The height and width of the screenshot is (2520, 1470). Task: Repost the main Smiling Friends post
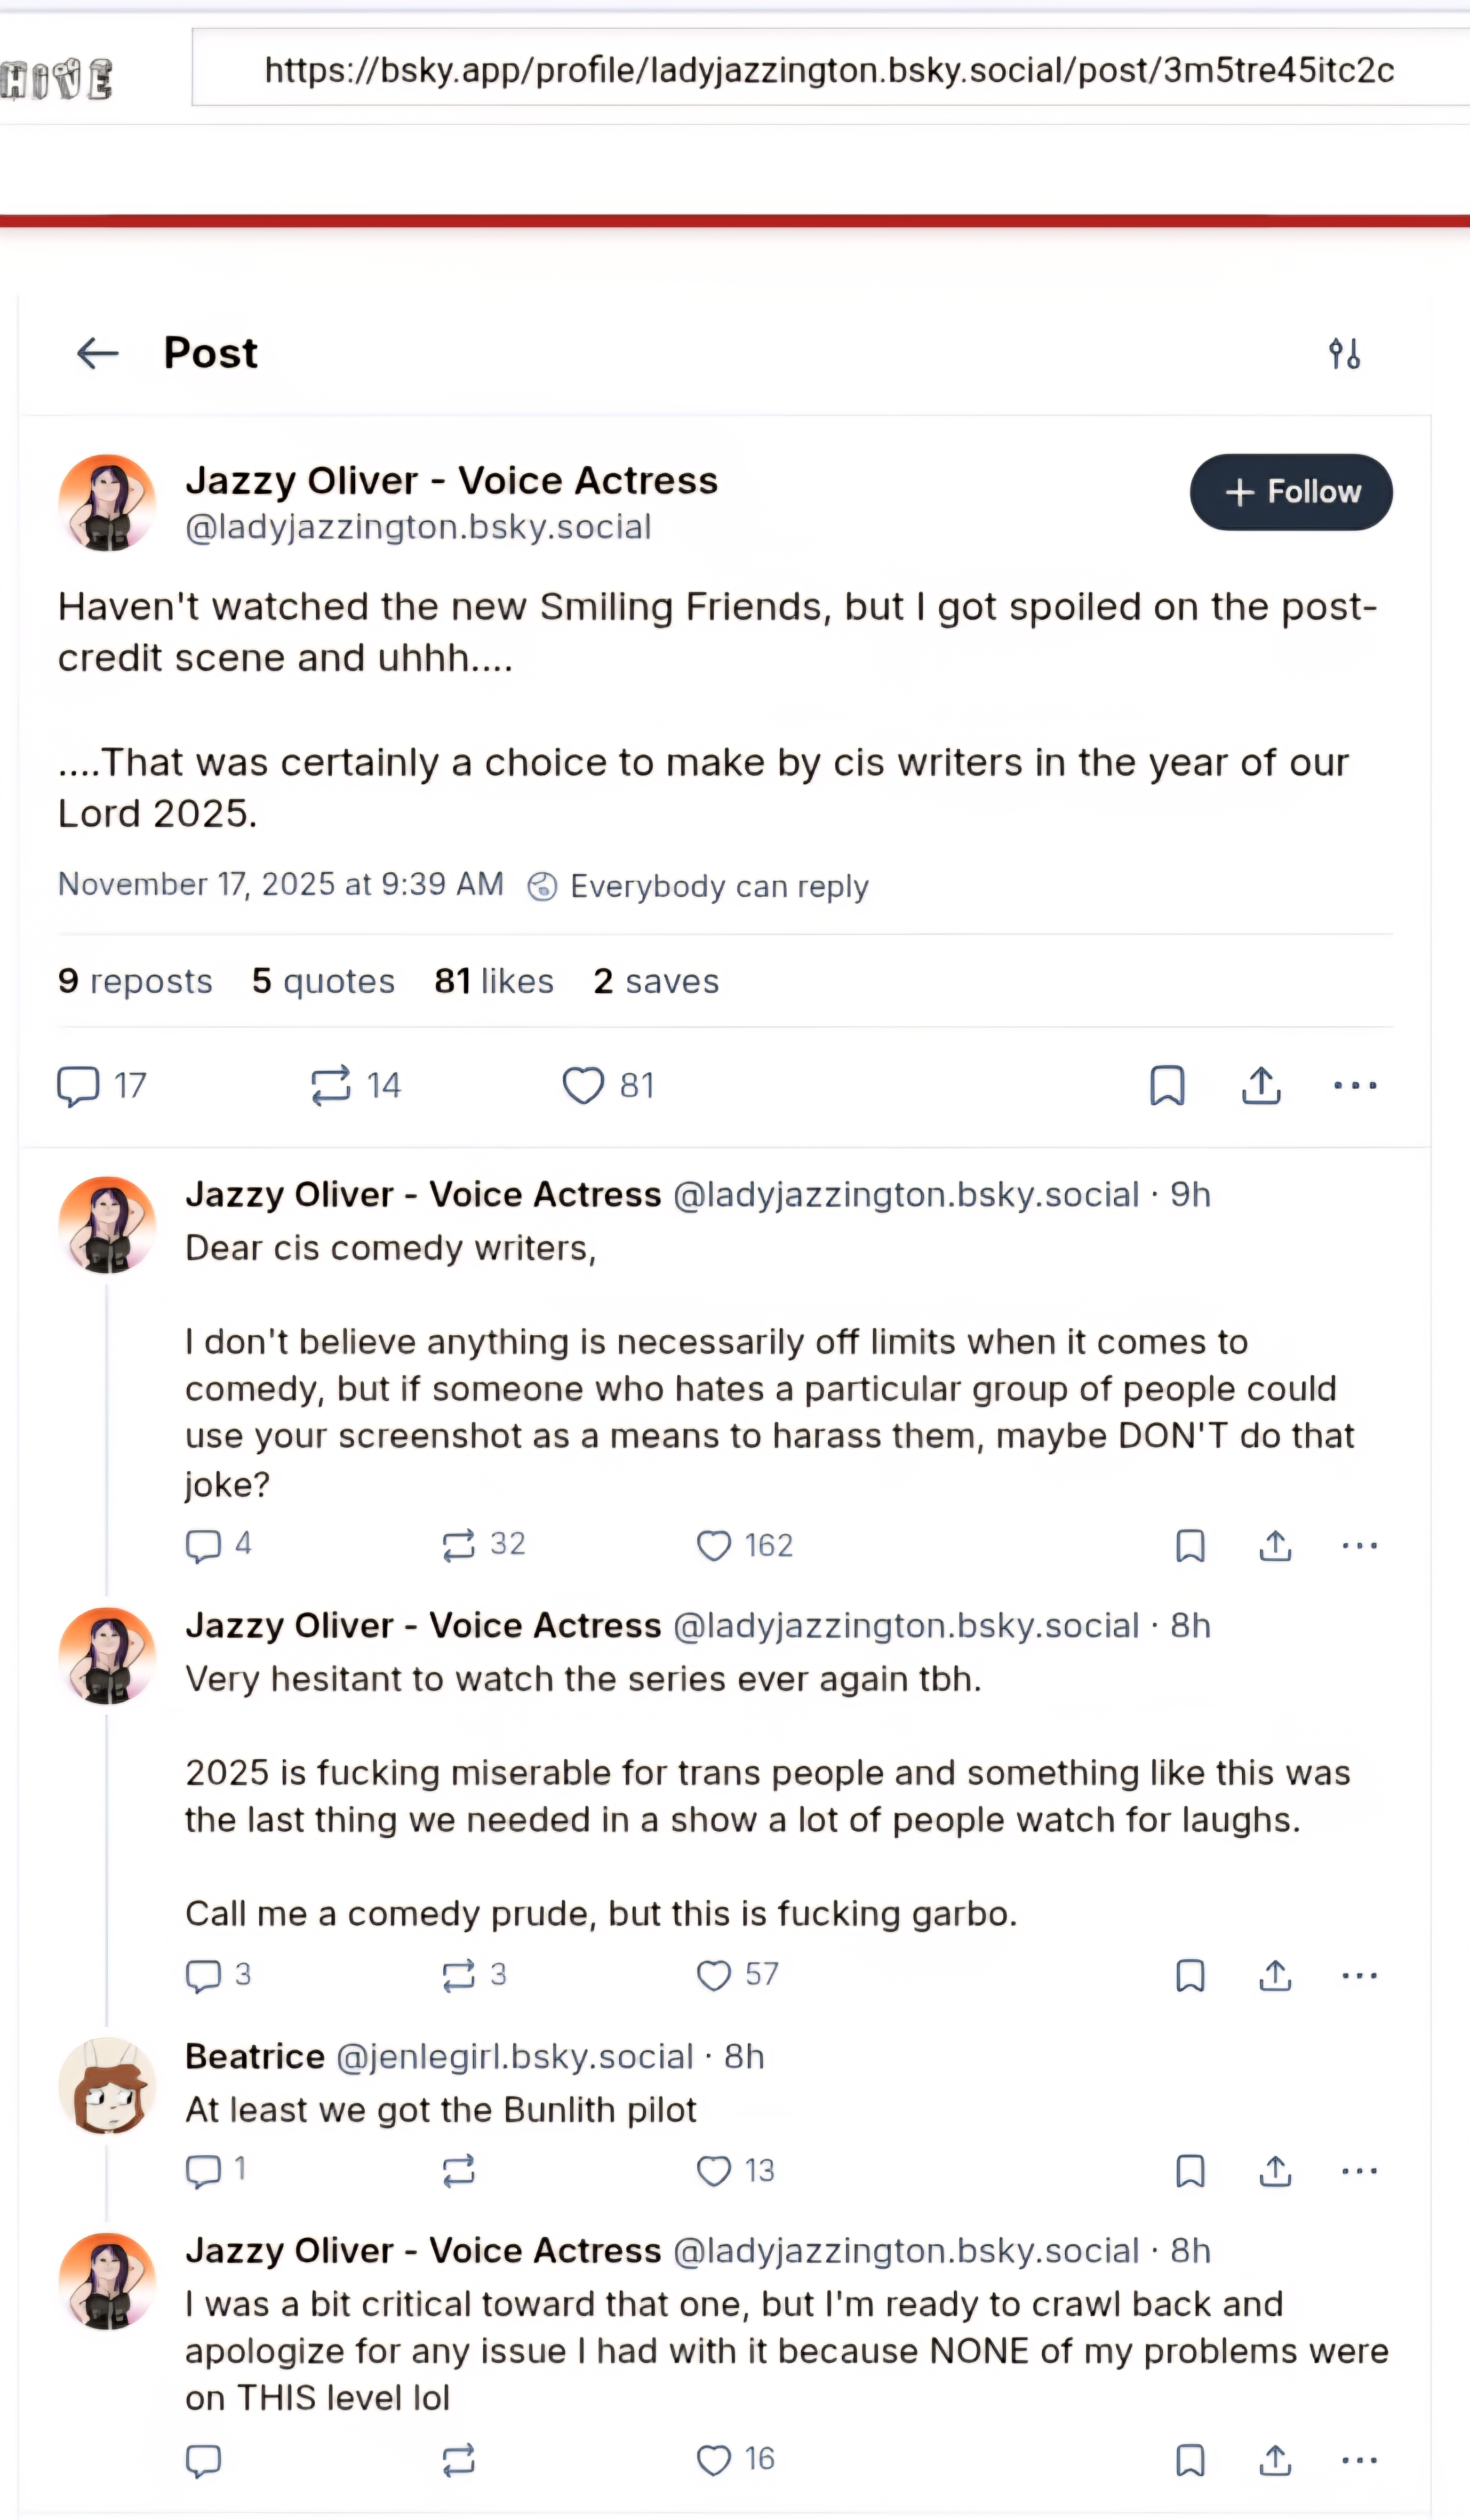click(331, 1086)
